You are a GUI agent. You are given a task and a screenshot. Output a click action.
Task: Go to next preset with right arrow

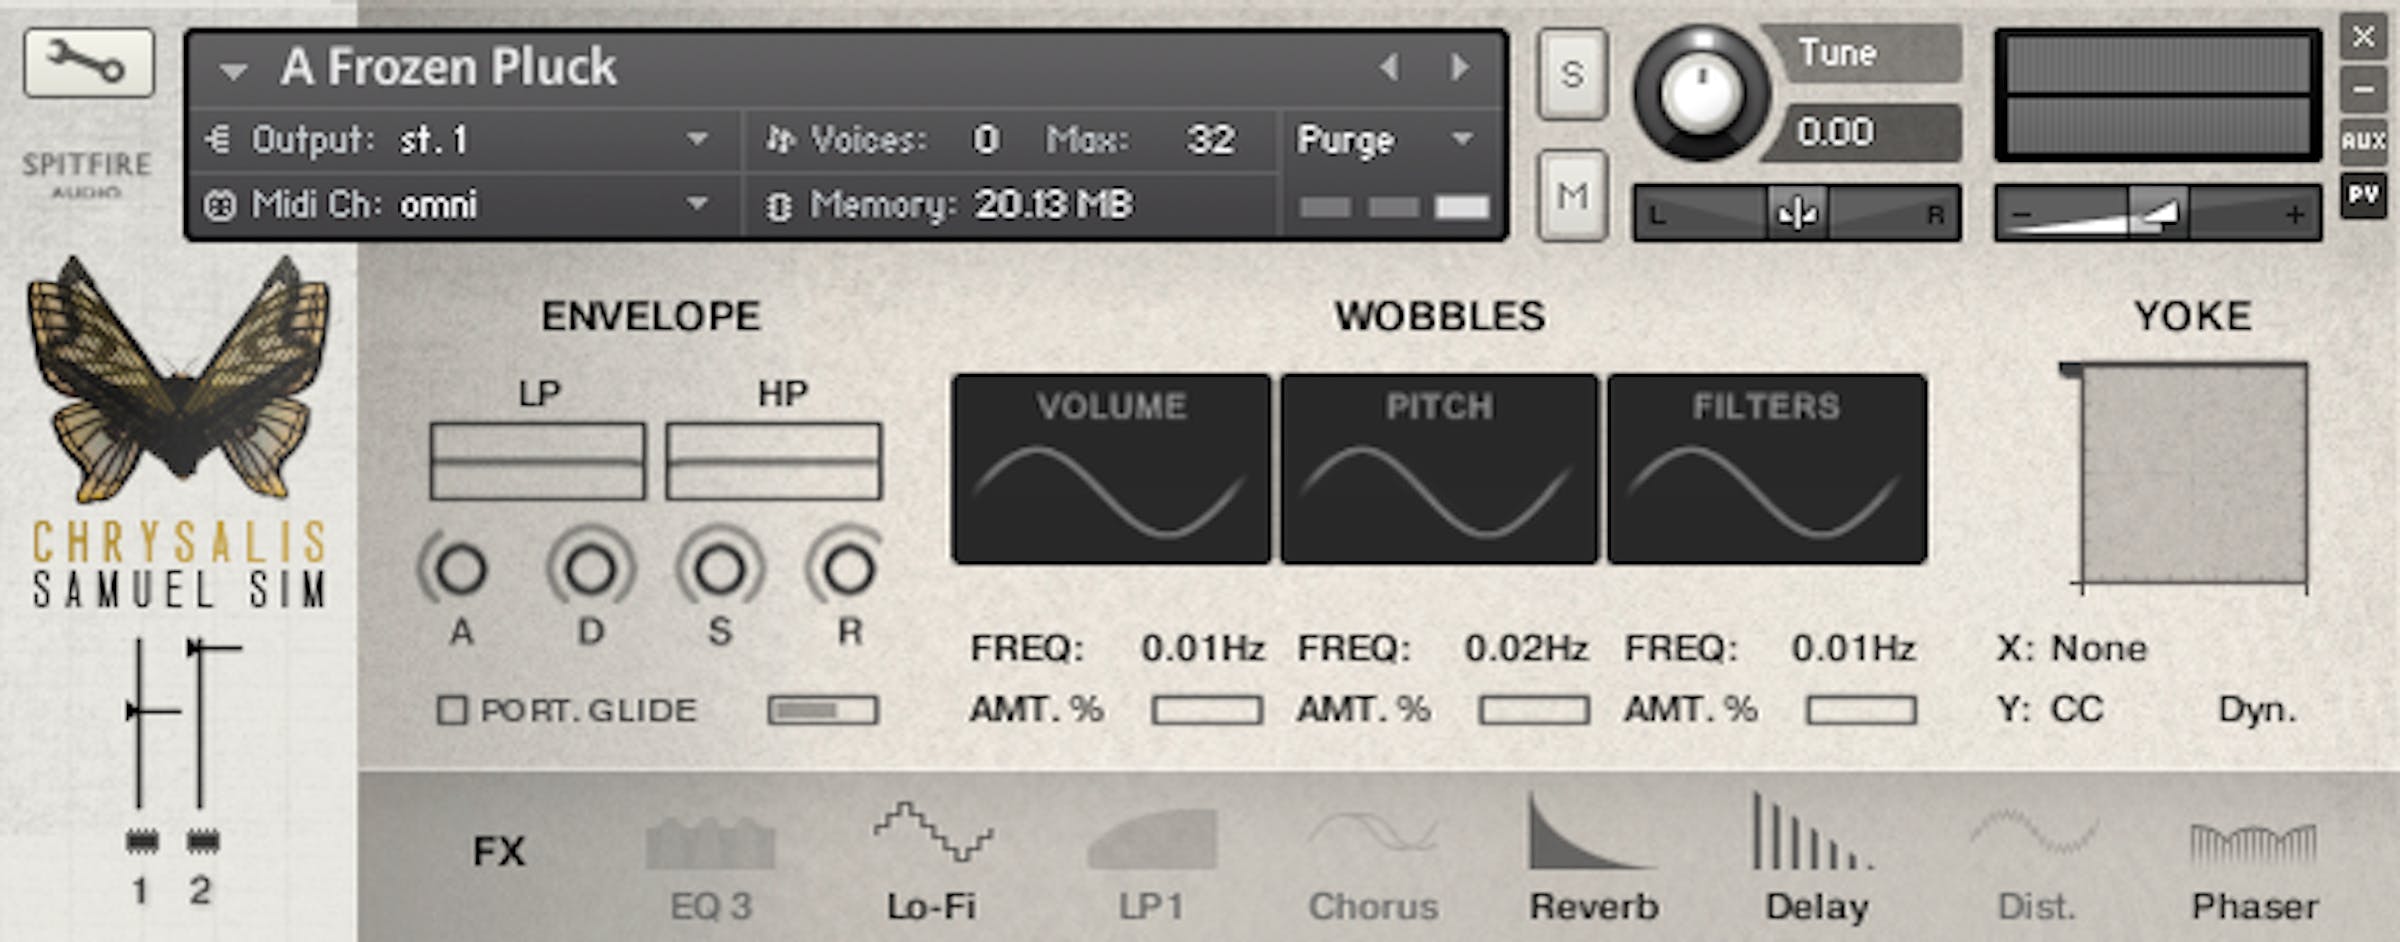(x=1460, y=67)
